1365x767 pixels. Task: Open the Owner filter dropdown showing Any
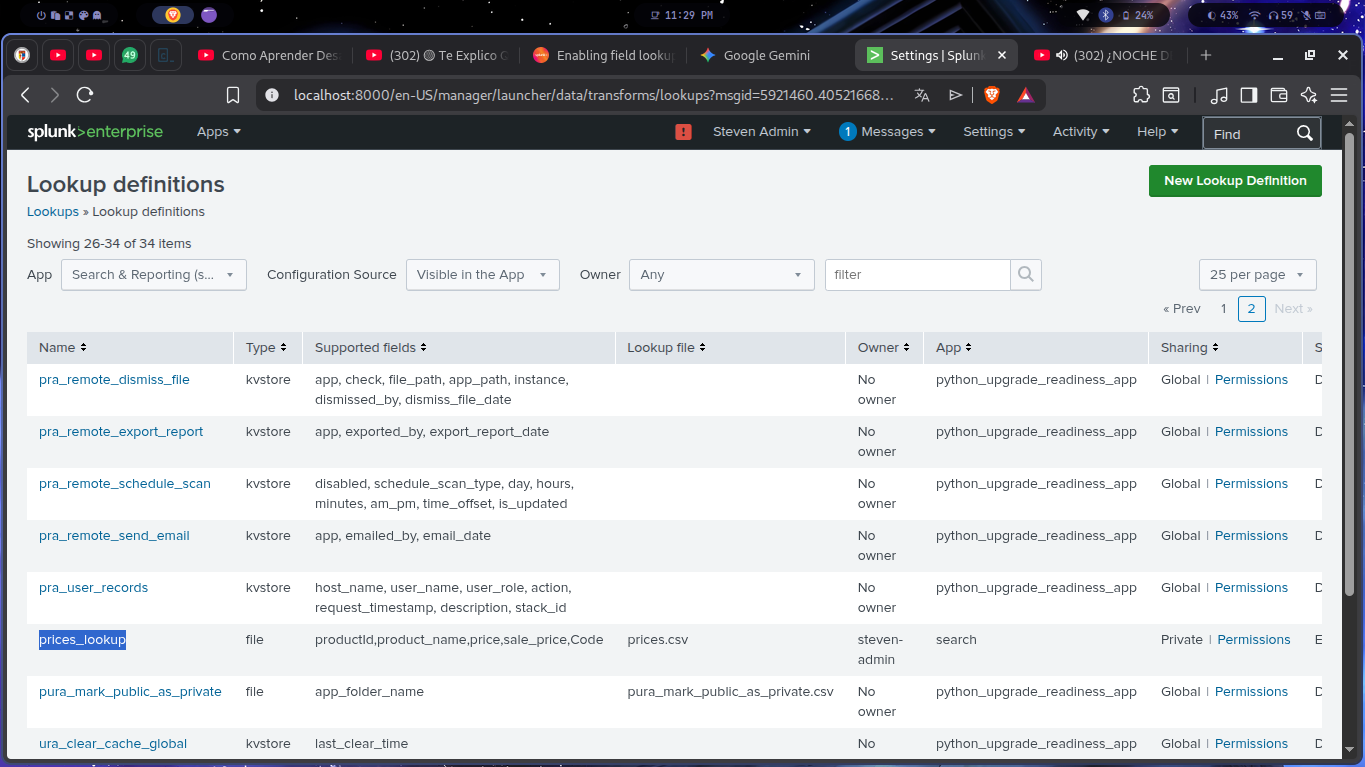(721, 274)
